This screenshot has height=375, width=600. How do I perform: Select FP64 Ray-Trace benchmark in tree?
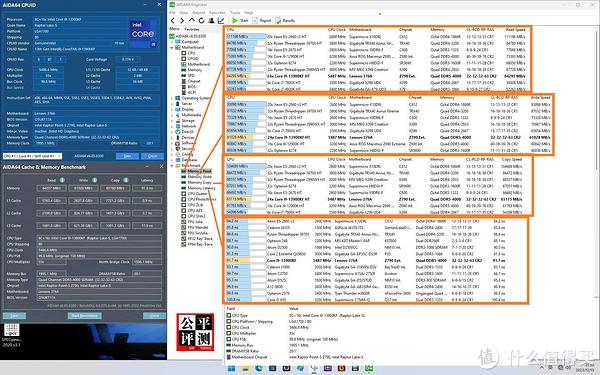click(197, 244)
